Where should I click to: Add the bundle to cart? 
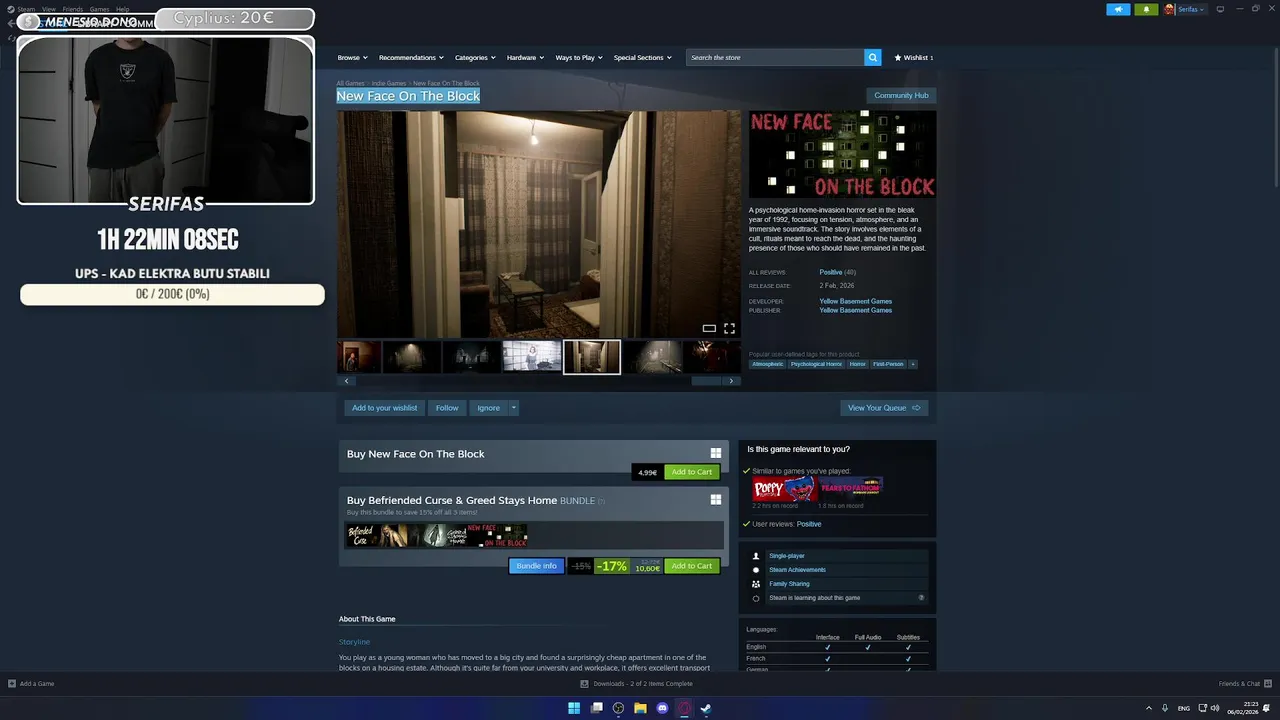coord(692,566)
